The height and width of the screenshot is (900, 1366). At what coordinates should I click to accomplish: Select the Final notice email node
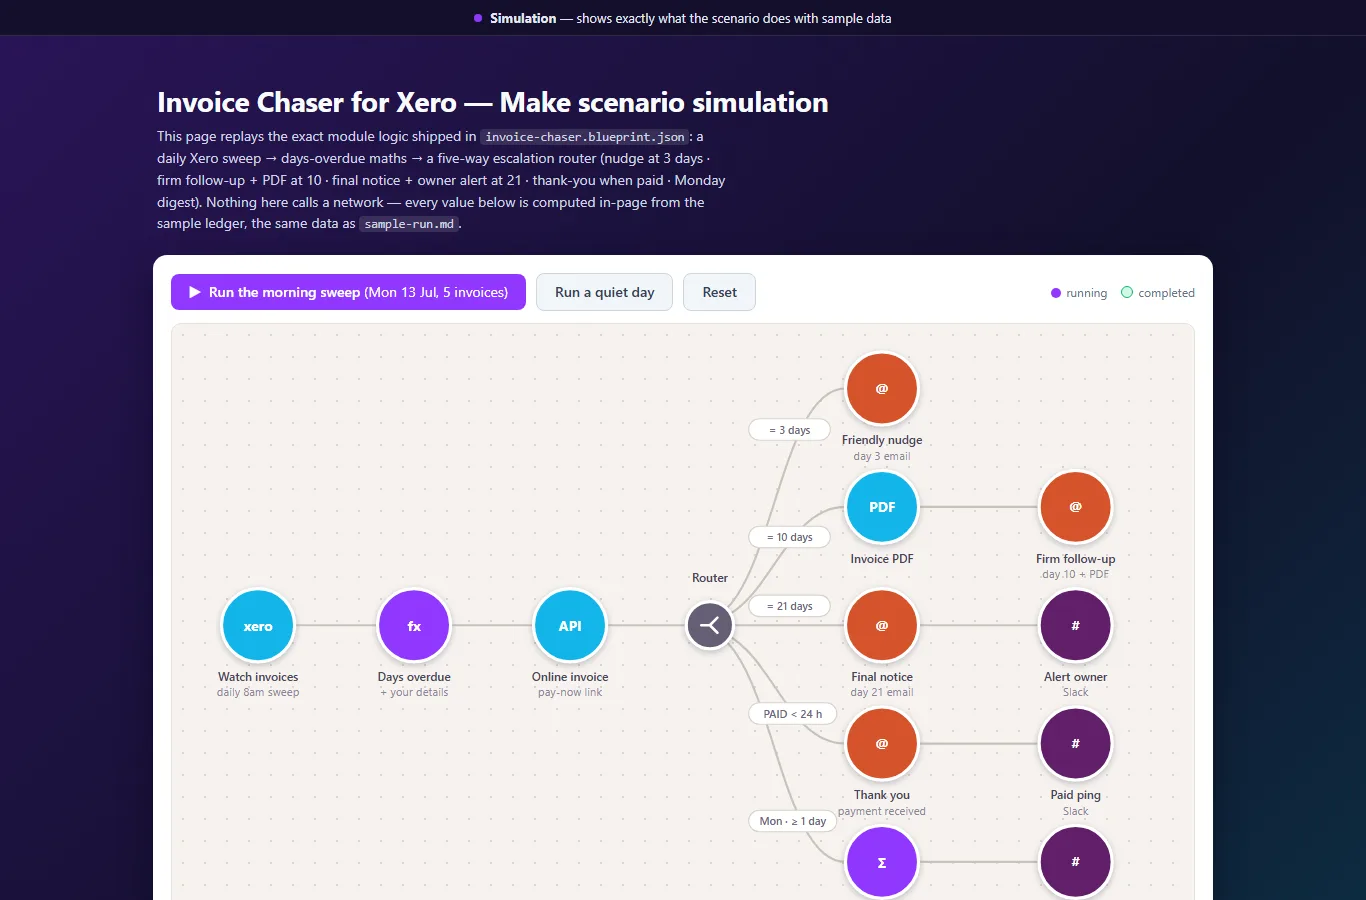(x=882, y=626)
